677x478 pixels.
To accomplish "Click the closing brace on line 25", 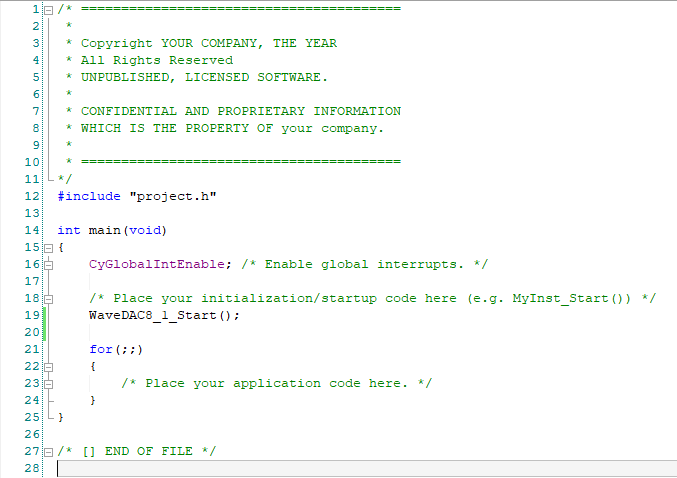I will click(60, 417).
